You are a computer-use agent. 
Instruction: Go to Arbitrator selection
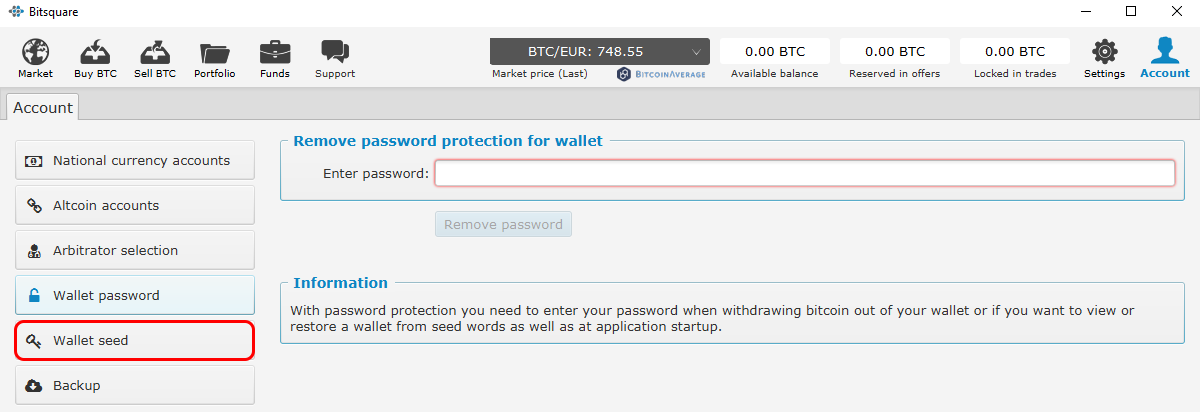click(135, 250)
